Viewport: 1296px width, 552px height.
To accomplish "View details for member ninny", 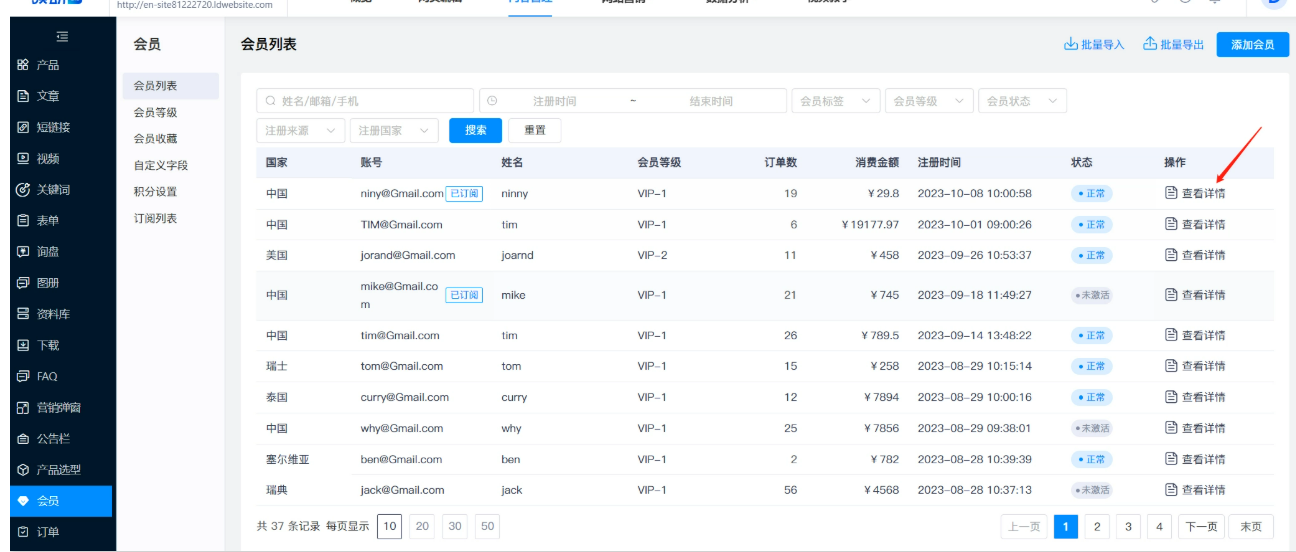I will pyautogui.click(x=1195, y=194).
